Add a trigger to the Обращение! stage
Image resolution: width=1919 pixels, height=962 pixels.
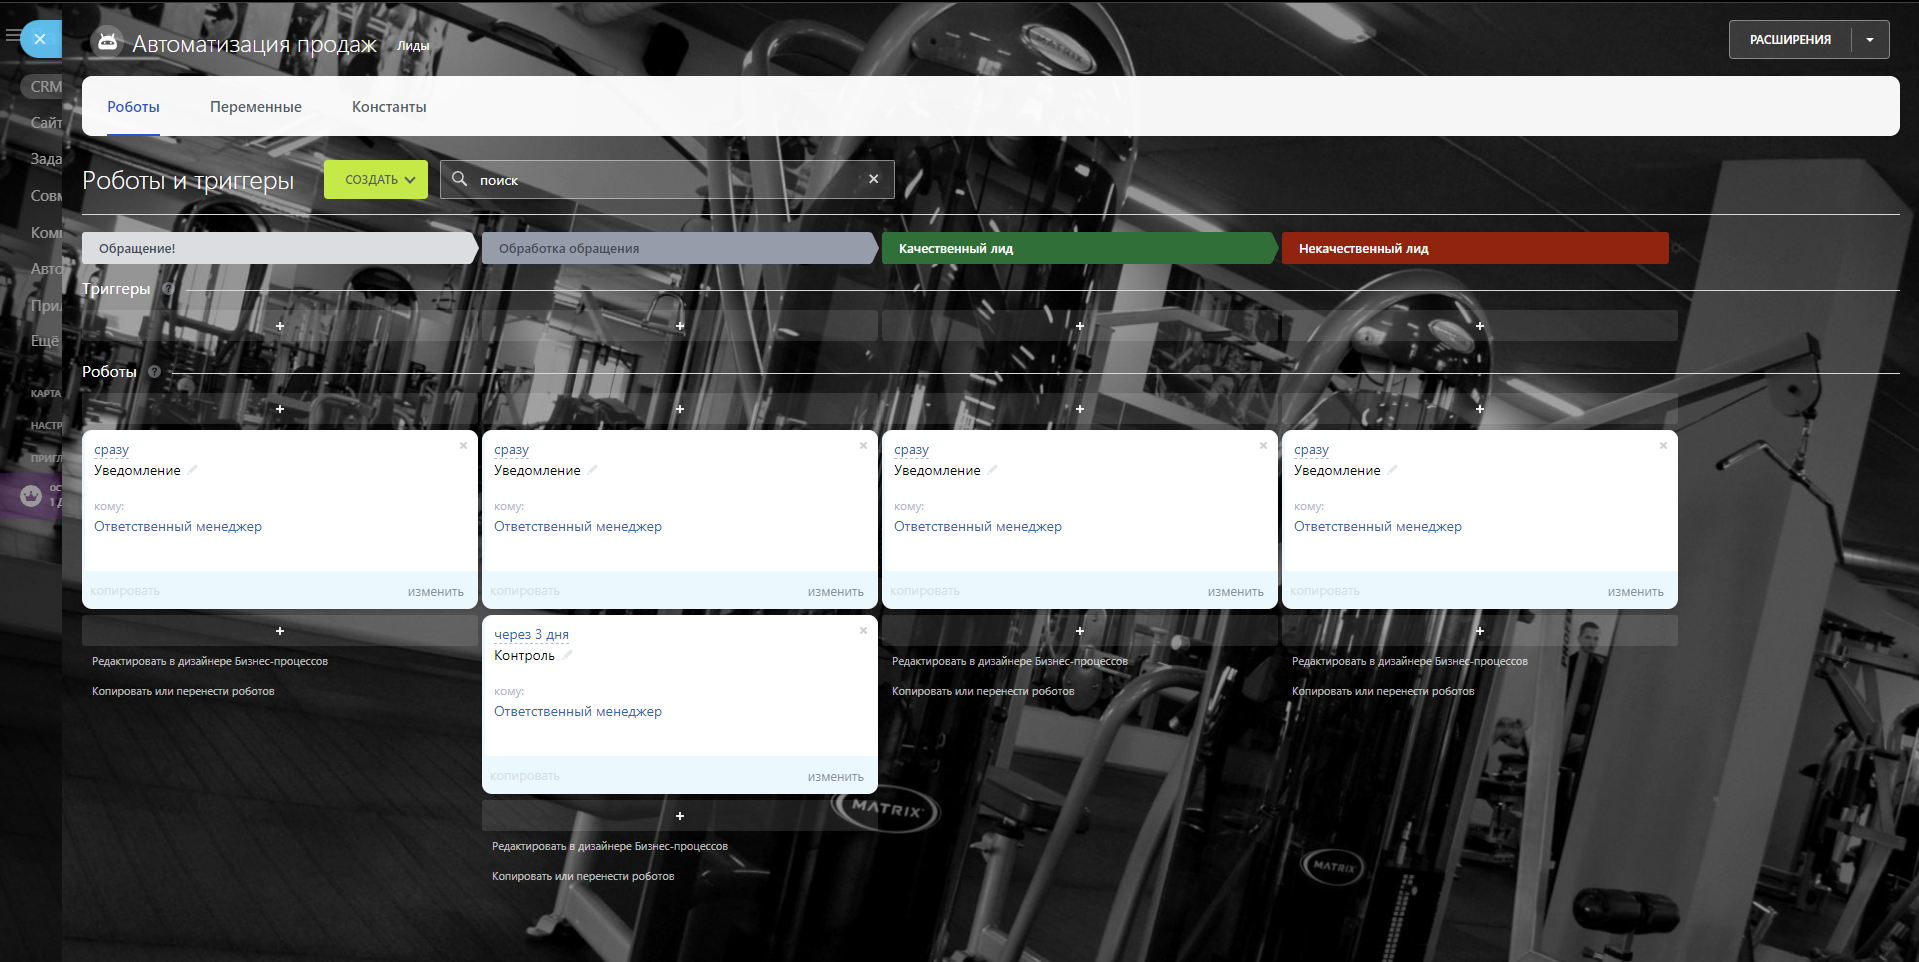coord(280,326)
